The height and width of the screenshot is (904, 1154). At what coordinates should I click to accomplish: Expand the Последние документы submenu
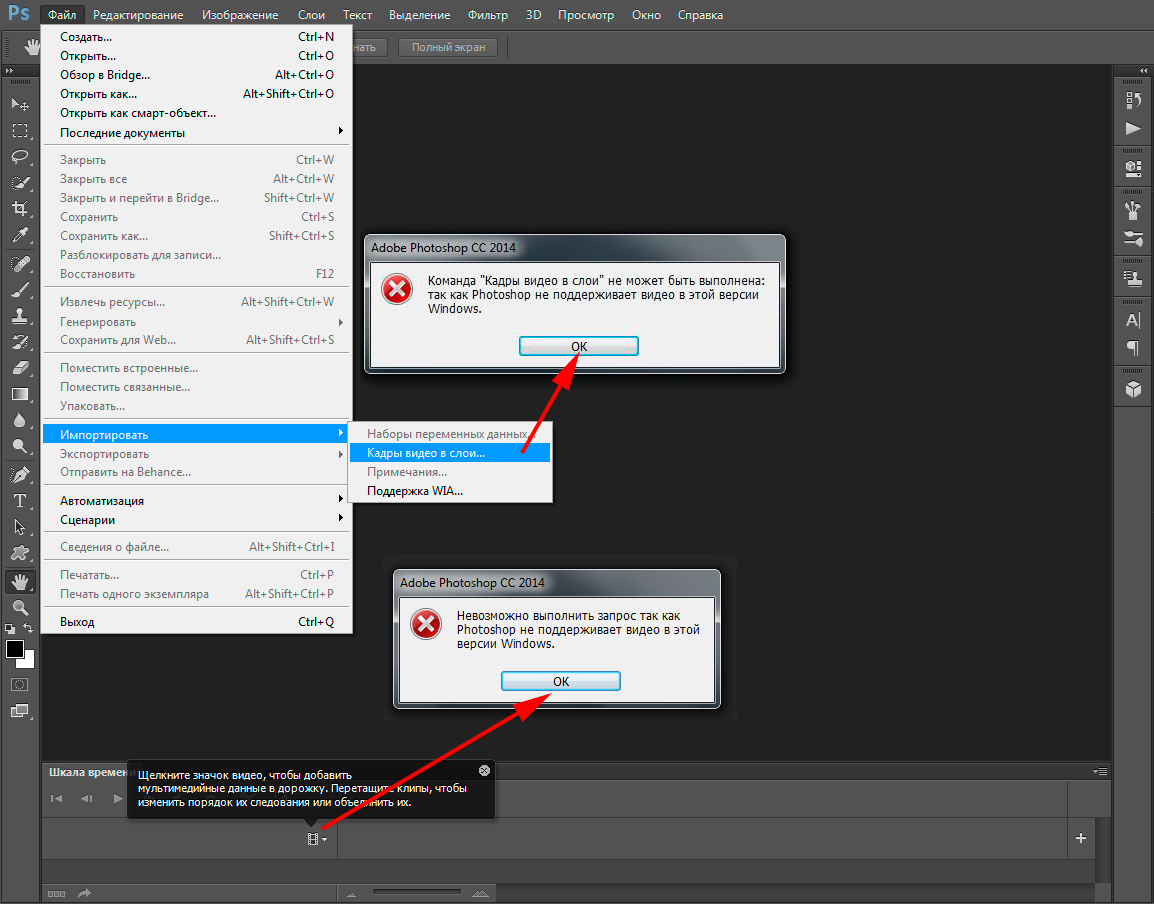[x=195, y=133]
